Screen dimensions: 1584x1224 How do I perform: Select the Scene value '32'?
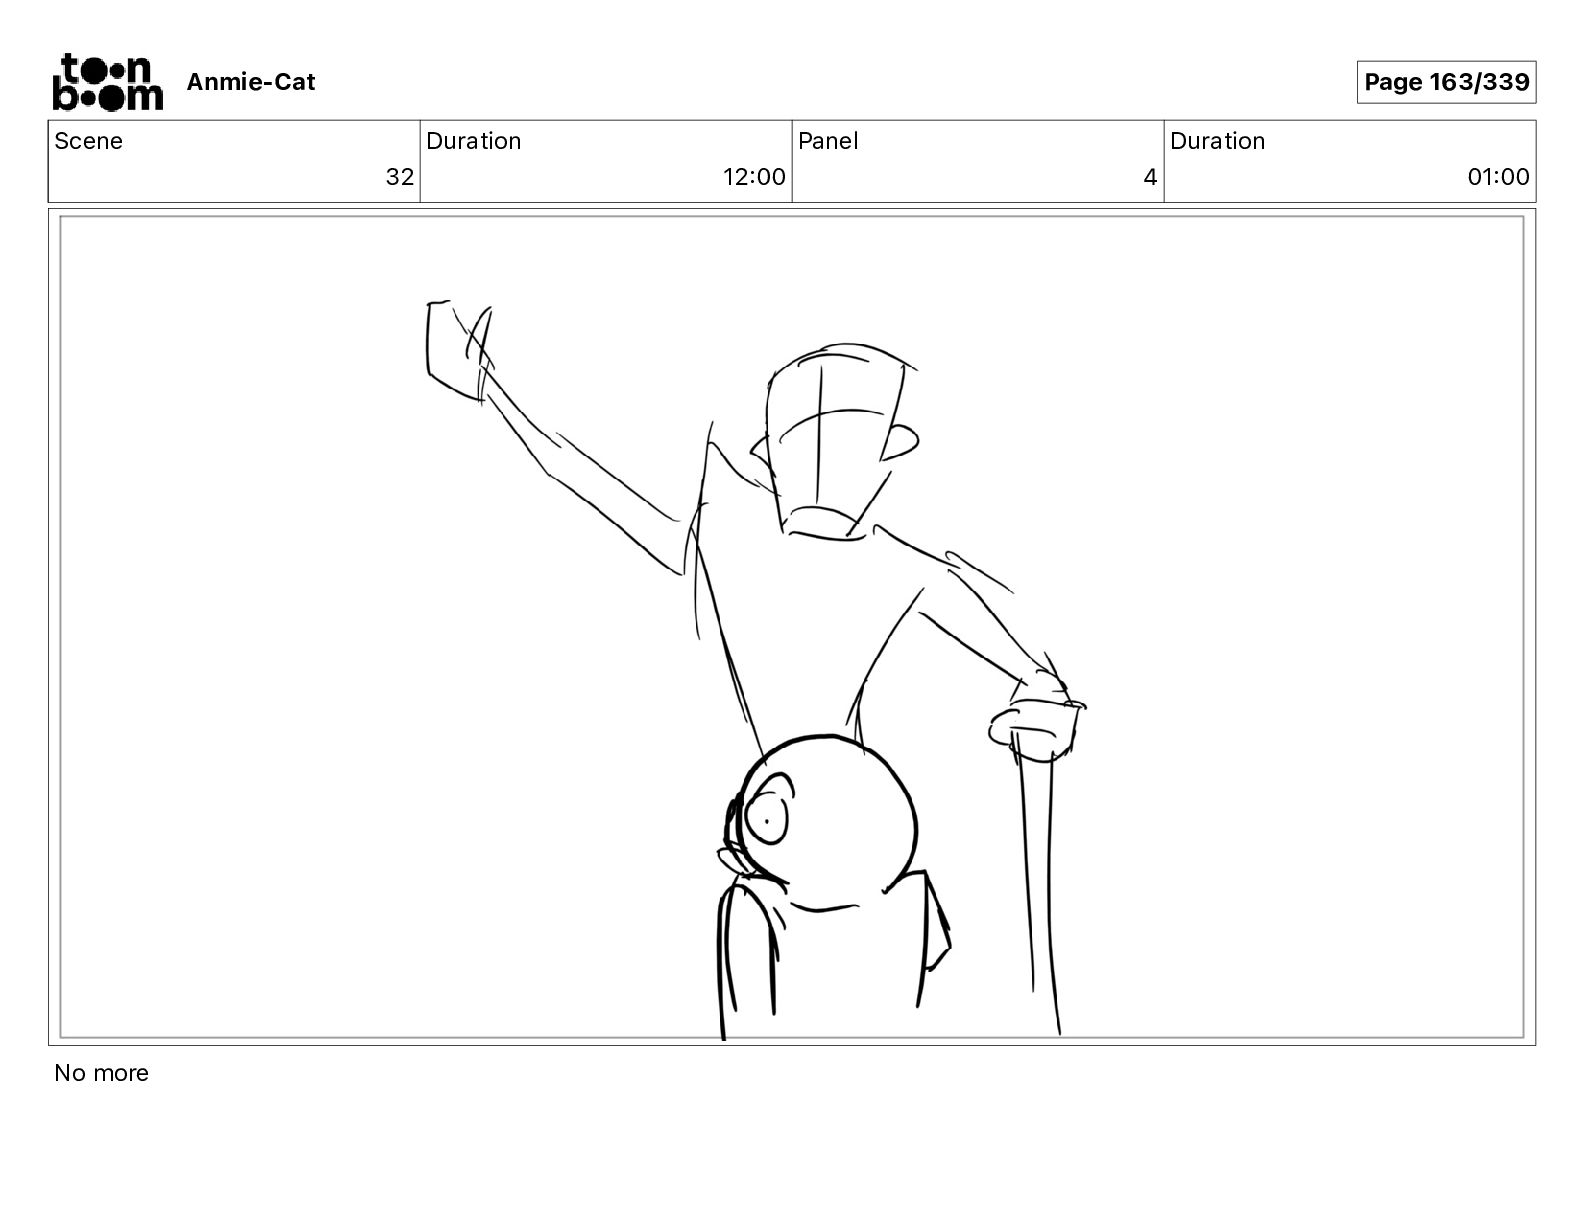pyautogui.click(x=400, y=177)
